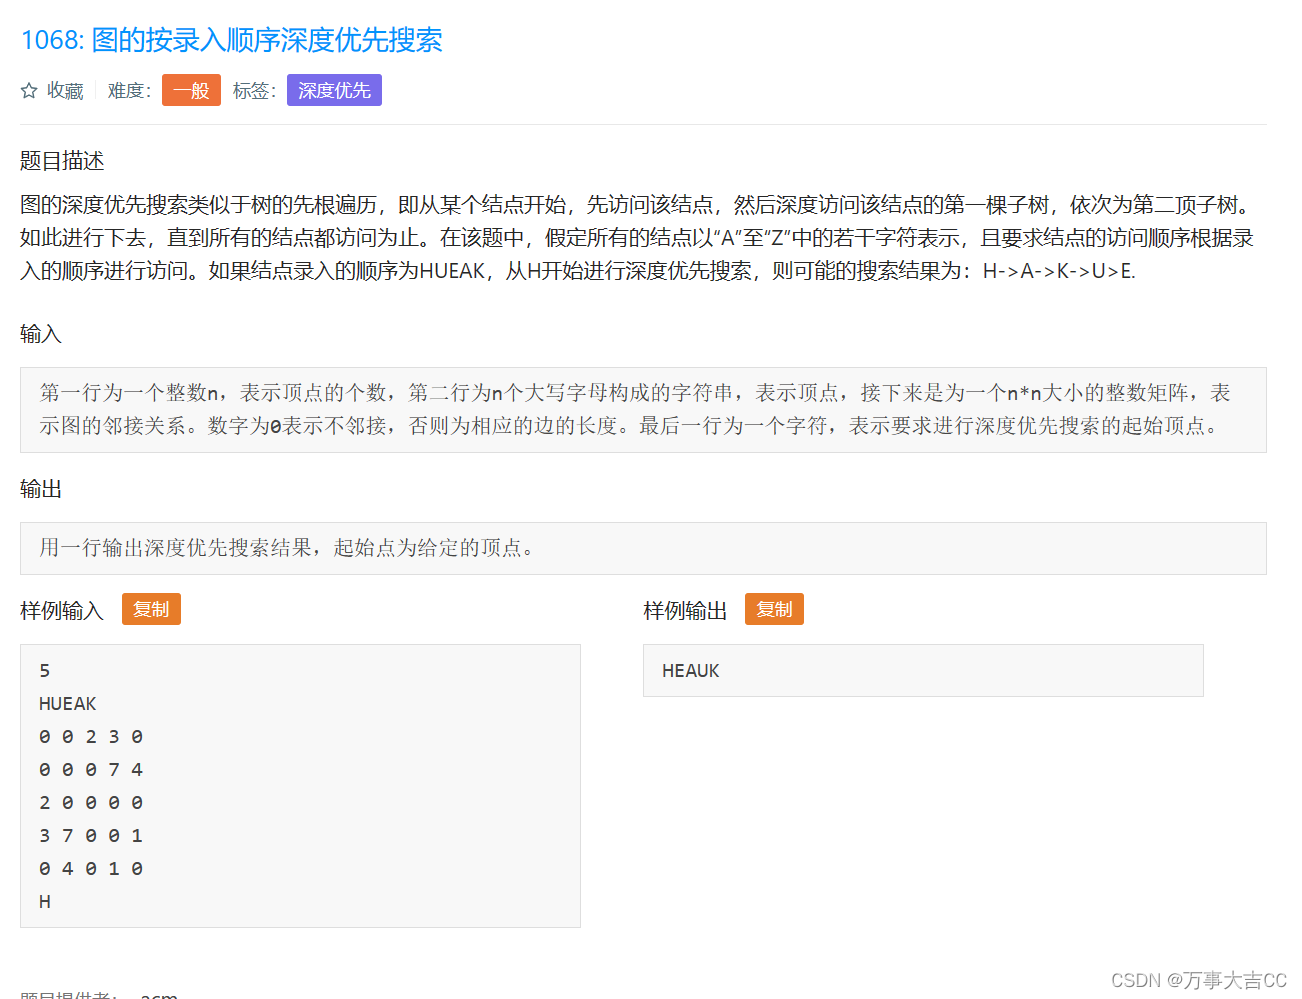Click the 样例输出 label
The height and width of the screenshot is (999, 1302).
(x=684, y=610)
